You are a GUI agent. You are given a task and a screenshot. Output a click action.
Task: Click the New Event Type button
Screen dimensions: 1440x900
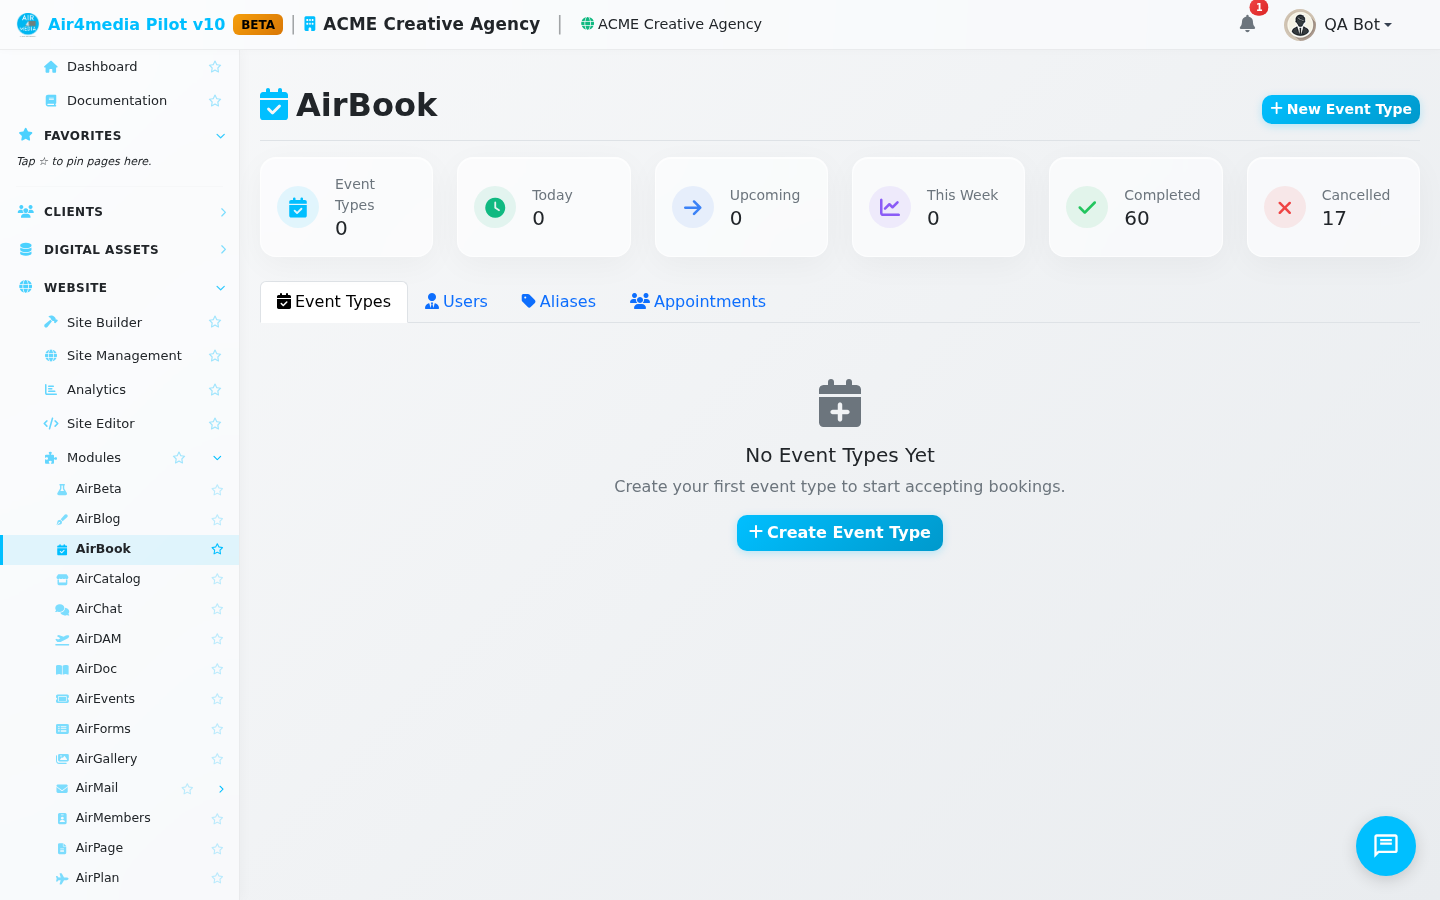pyautogui.click(x=1341, y=109)
